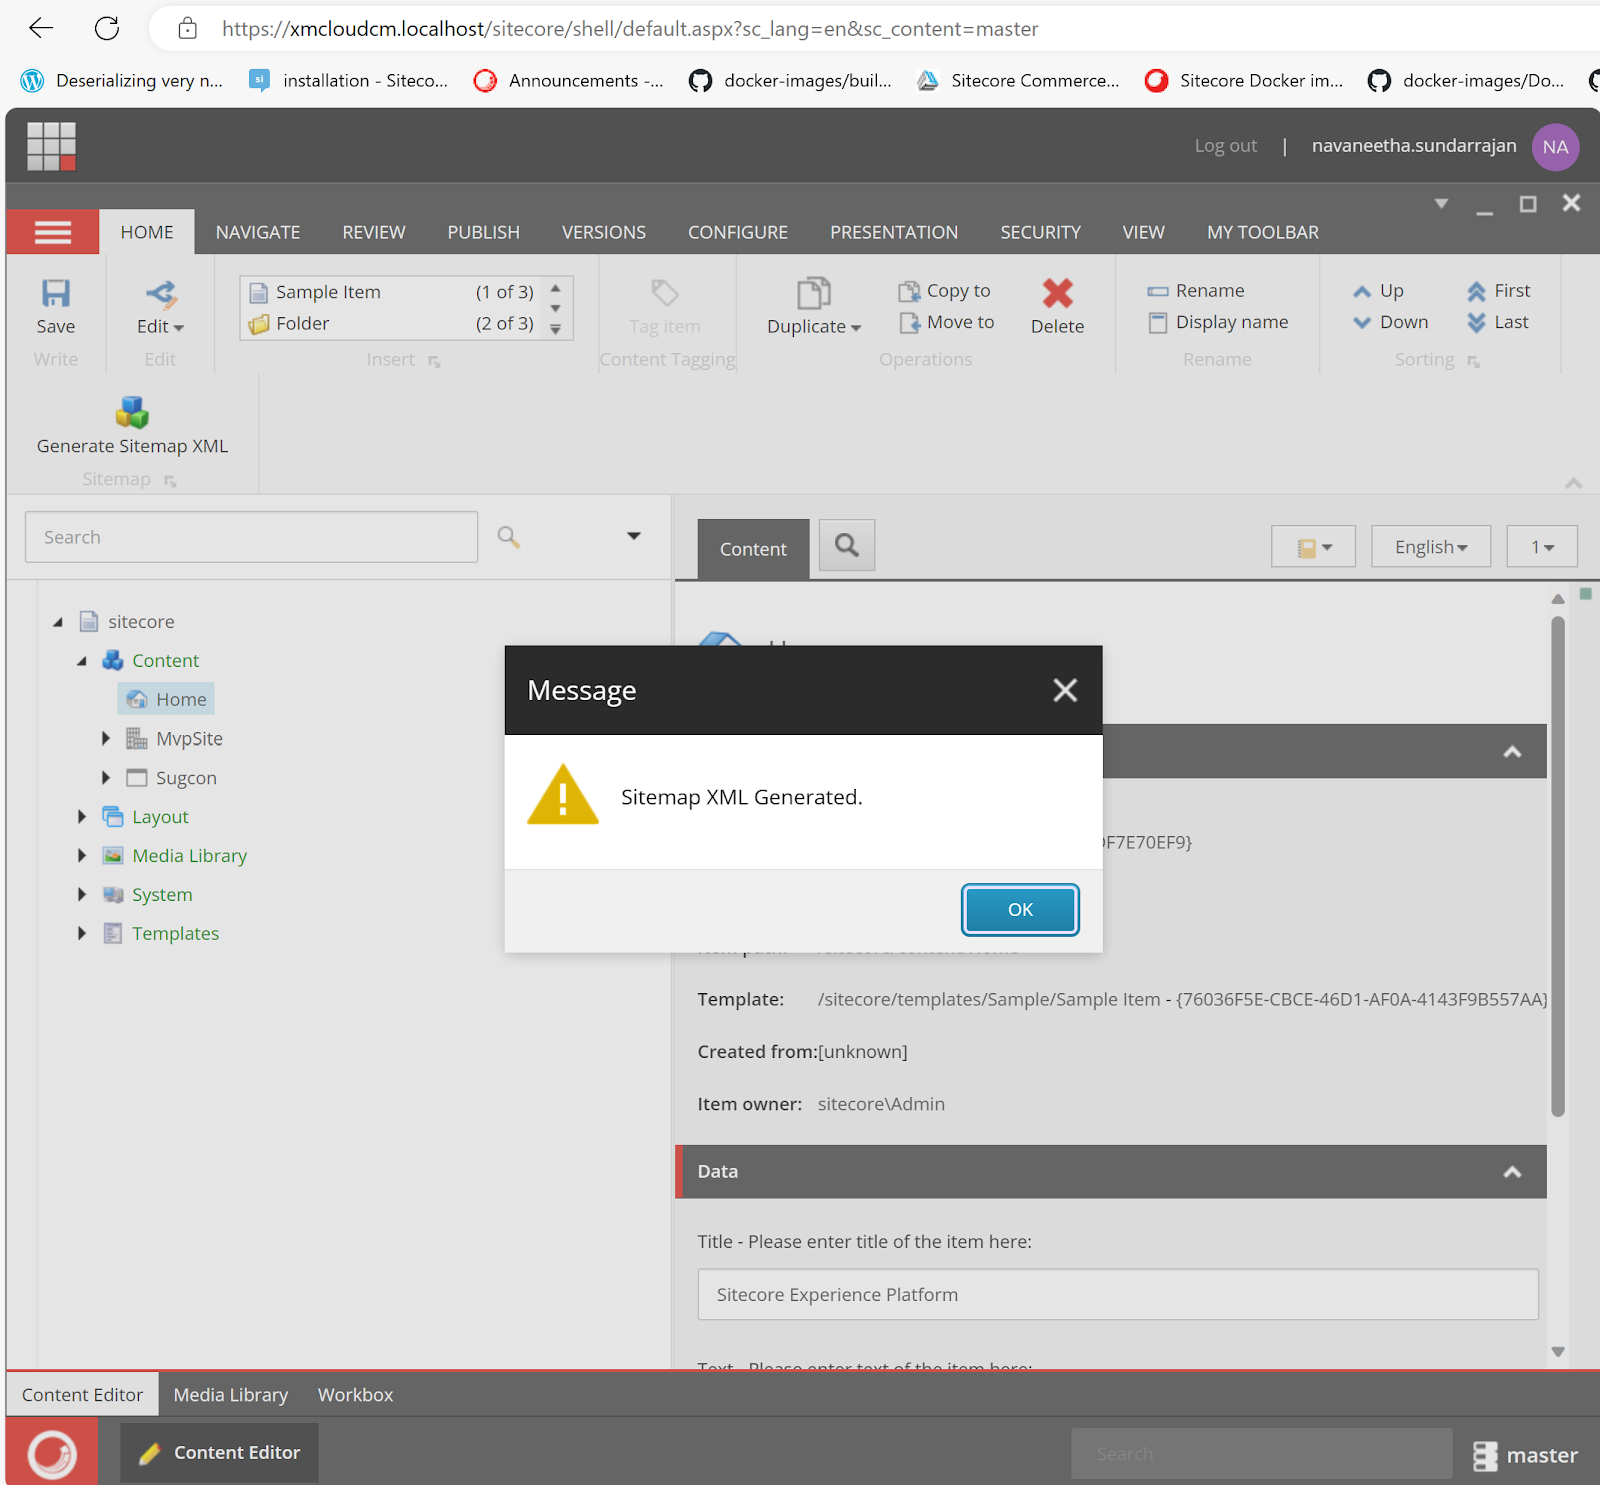1600x1485 pixels.
Task: Click the user avatar NA
Action: pyautogui.click(x=1555, y=147)
